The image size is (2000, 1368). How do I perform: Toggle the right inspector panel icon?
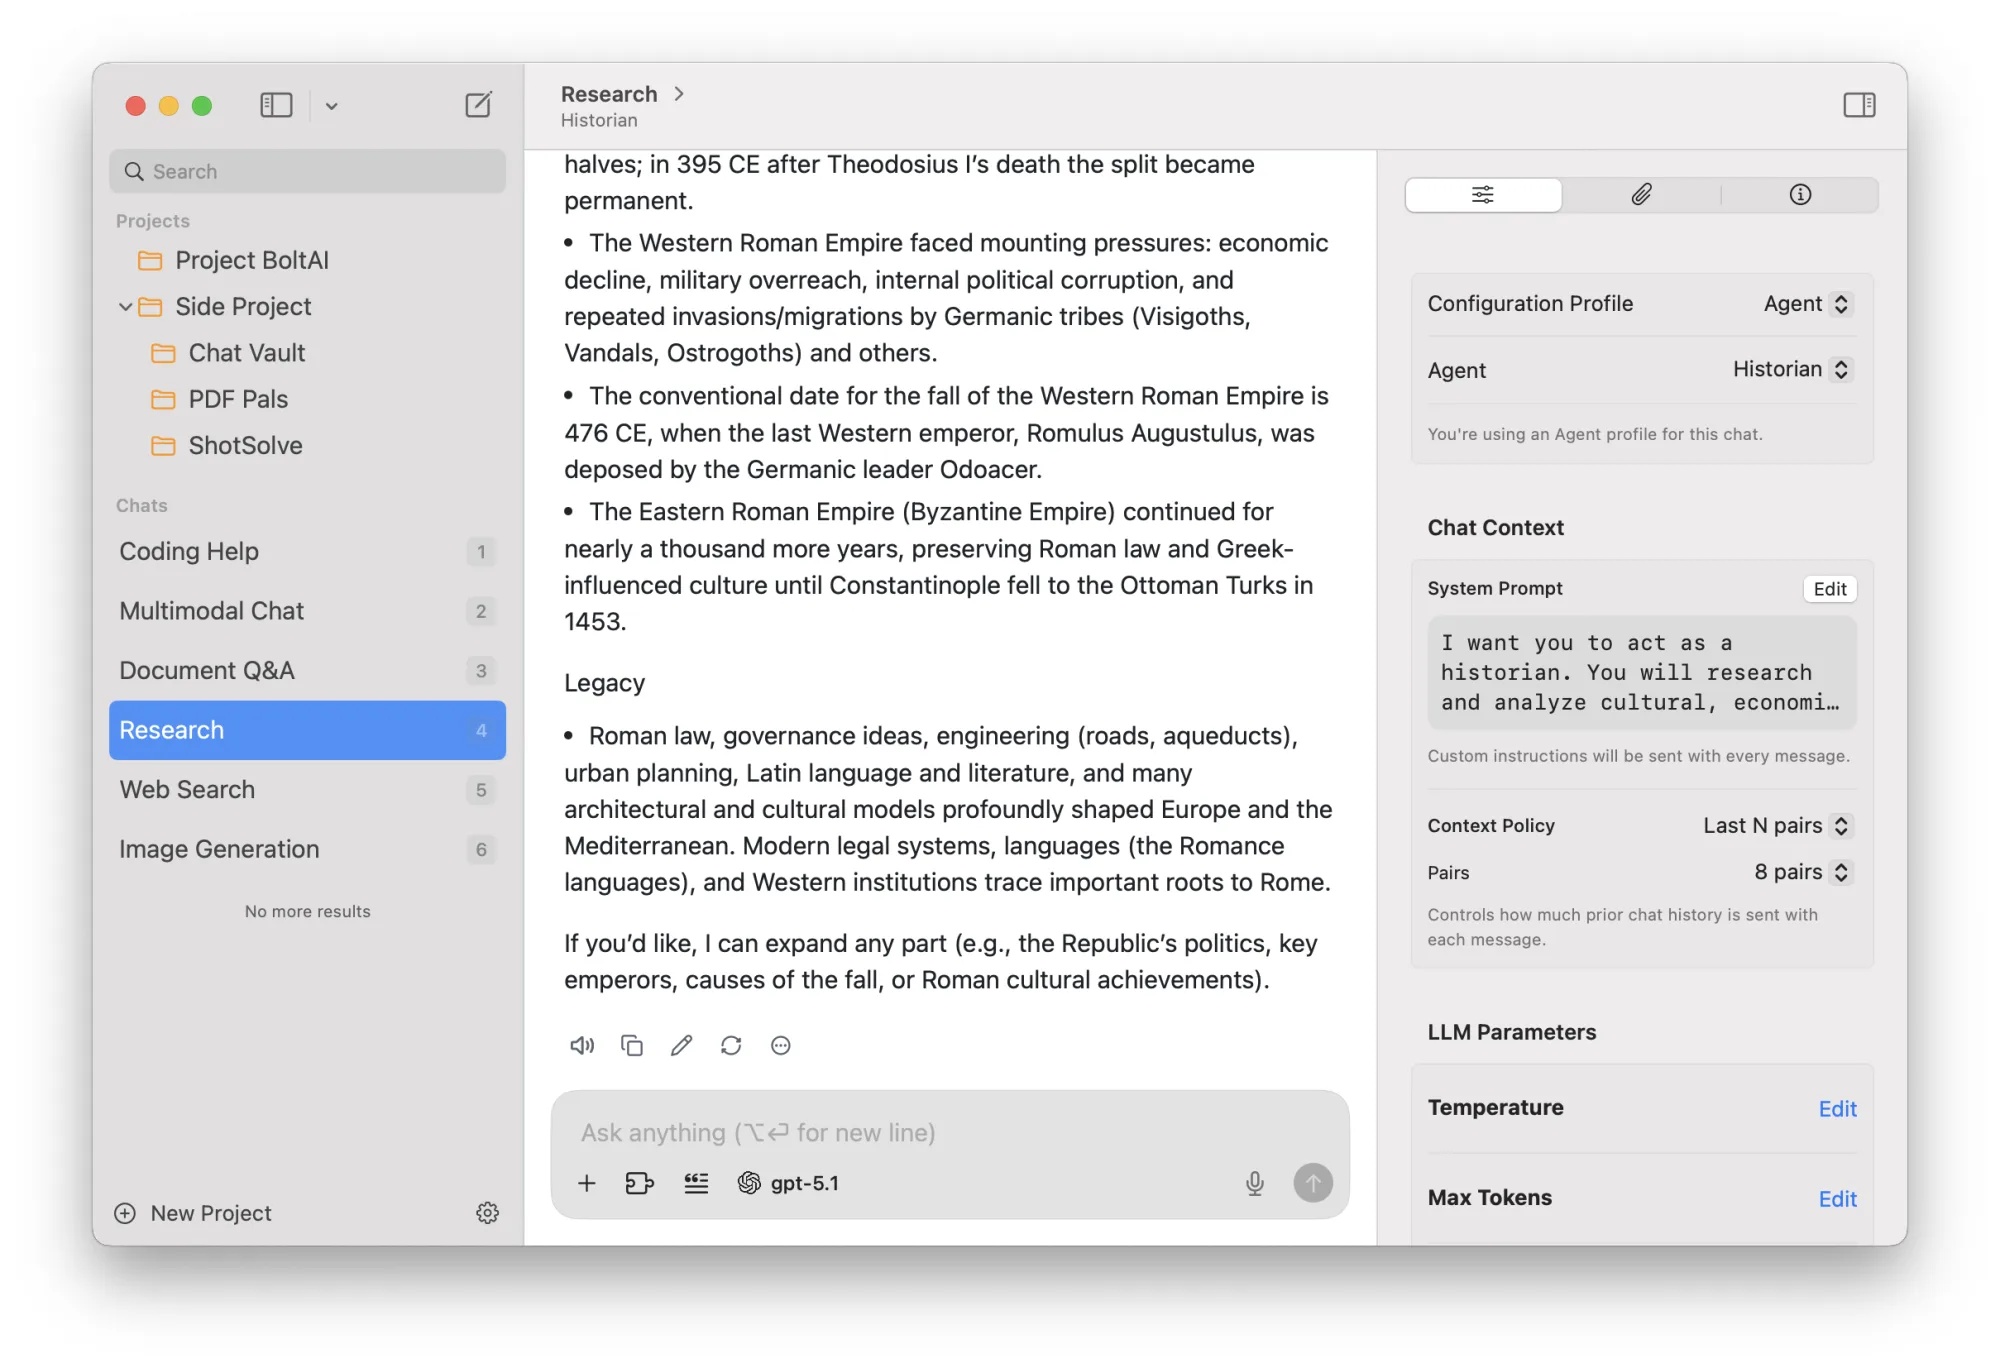pos(1859,105)
